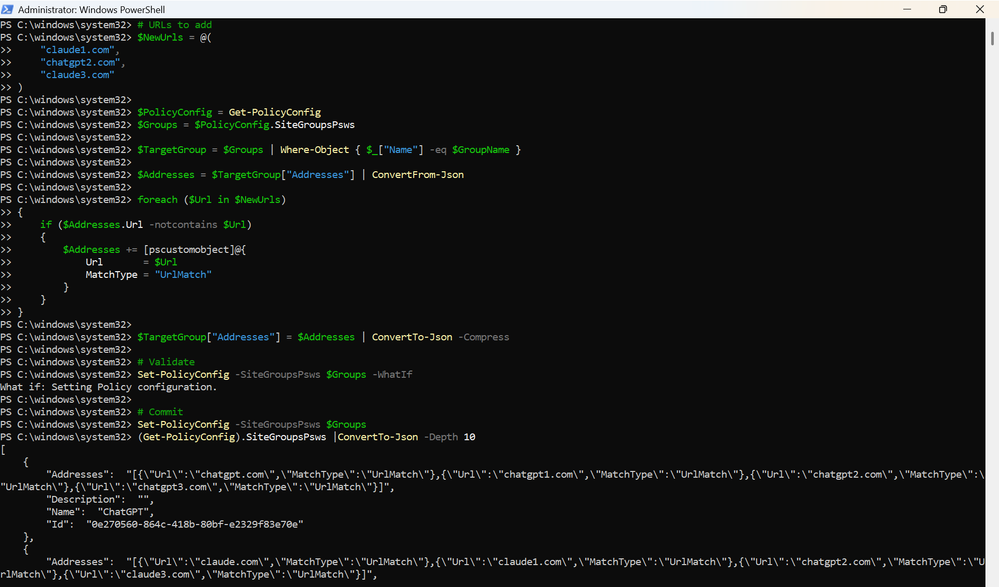Click the '10' depth value
Screen dimensions: 999x587
click(x=470, y=437)
